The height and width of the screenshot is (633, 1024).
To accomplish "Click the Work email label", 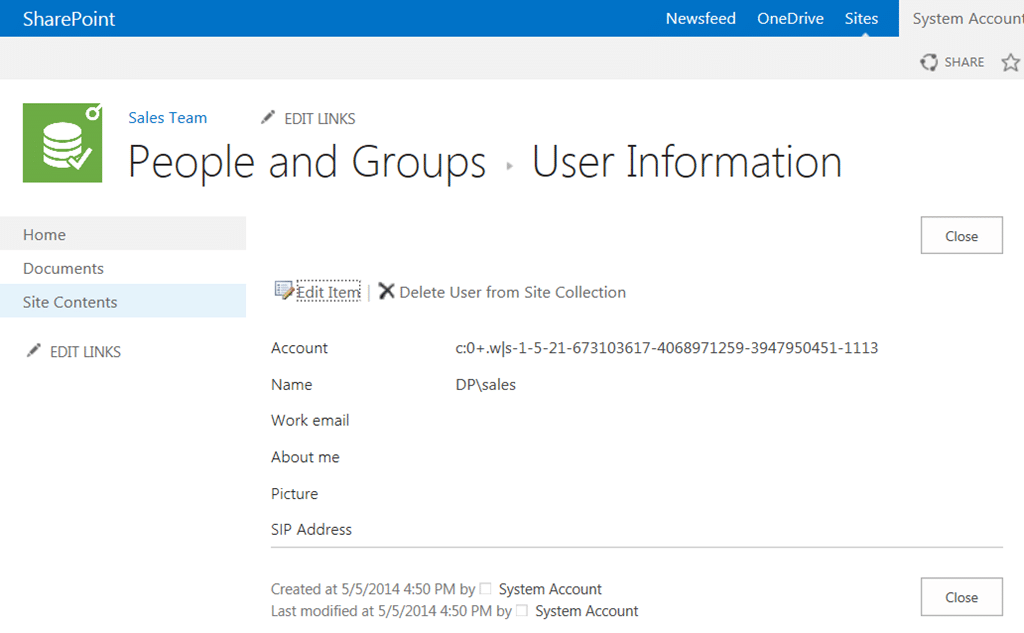I will tap(310, 420).
